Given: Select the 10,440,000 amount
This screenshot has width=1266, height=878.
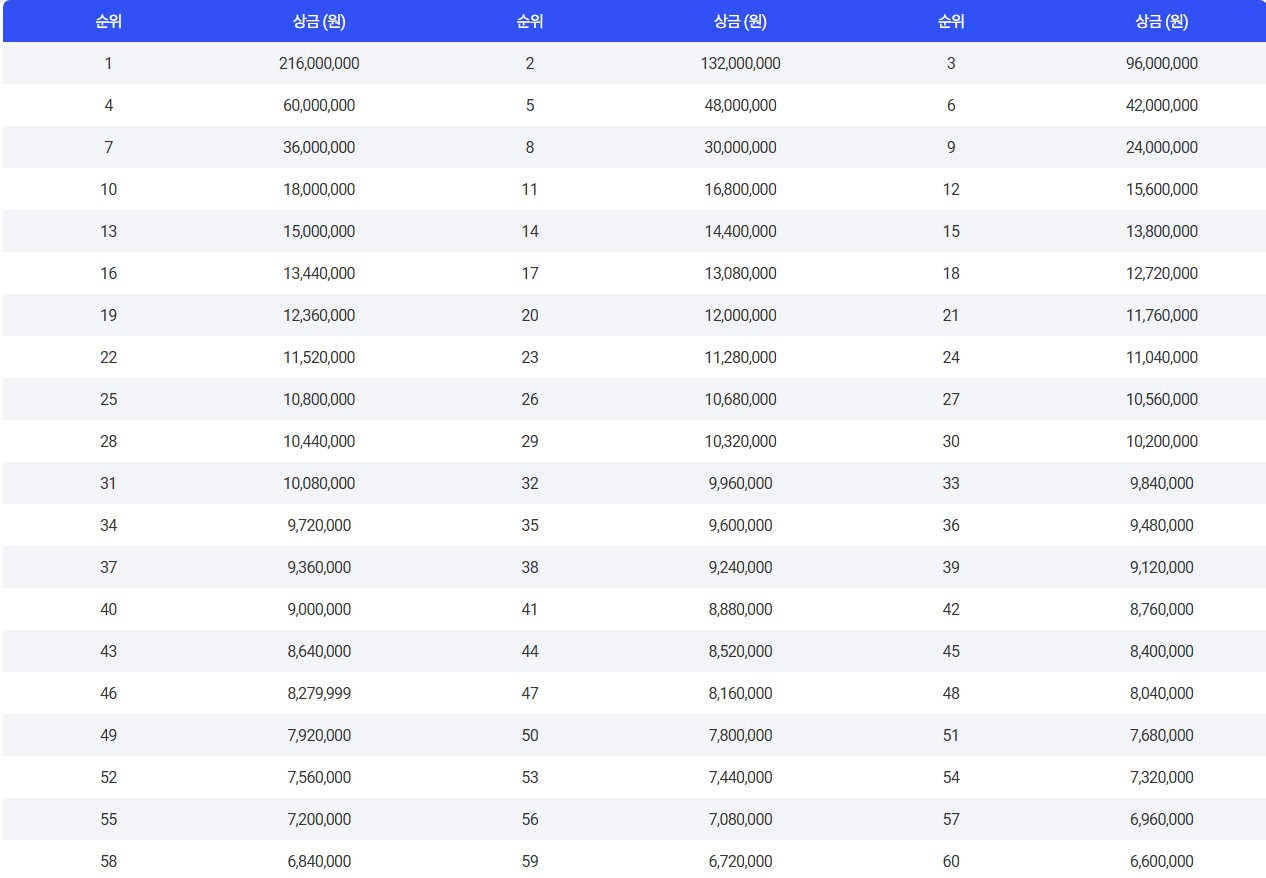Looking at the screenshot, I should (x=319, y=441).
